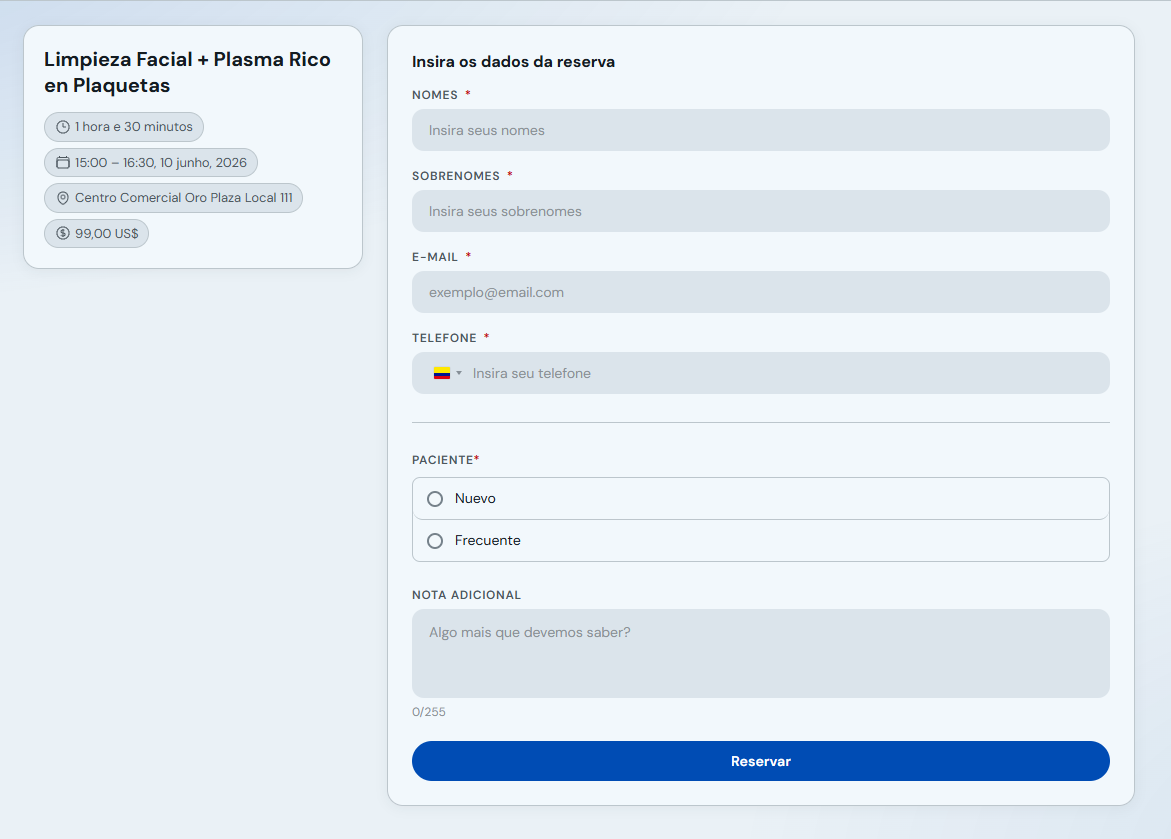Click the clock icon beside duration

click(x=63, y=127)
